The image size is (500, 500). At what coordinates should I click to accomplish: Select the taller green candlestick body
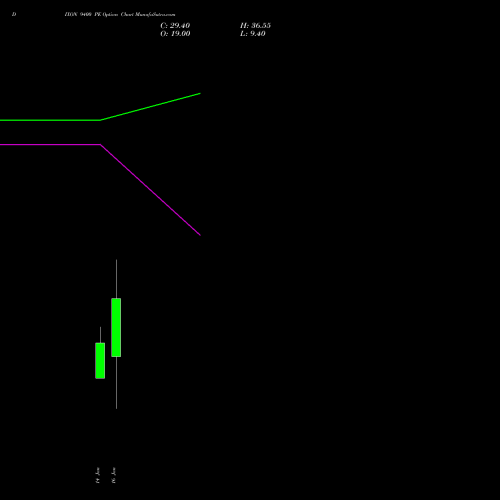coord(116,327)
